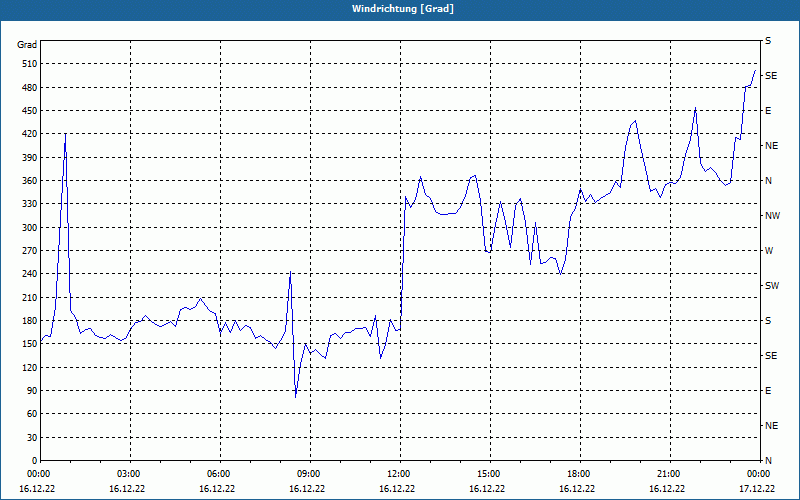Viewport: 800px width, 500px height.
Task: Select the 120 left axis label
Action: click(x=29, y=367)
